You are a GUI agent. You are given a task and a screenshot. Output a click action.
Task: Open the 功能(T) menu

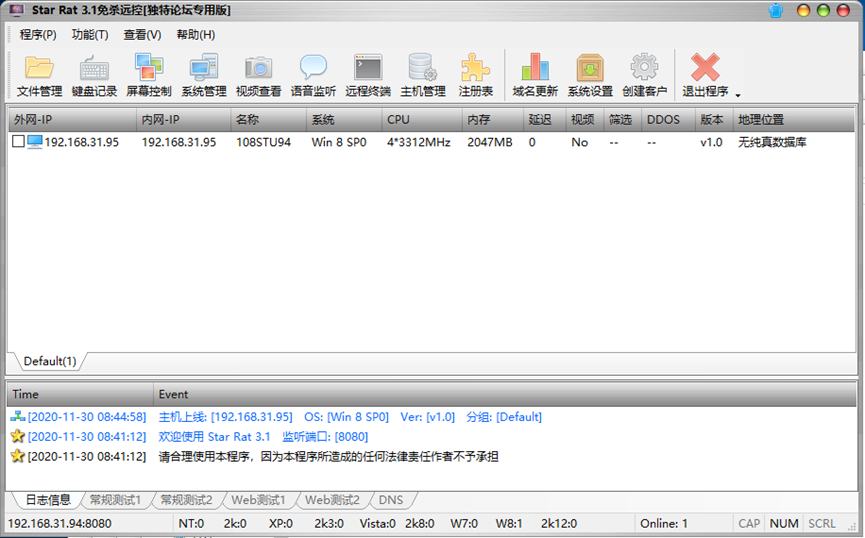pyautogui.click(x=90, y=35)
